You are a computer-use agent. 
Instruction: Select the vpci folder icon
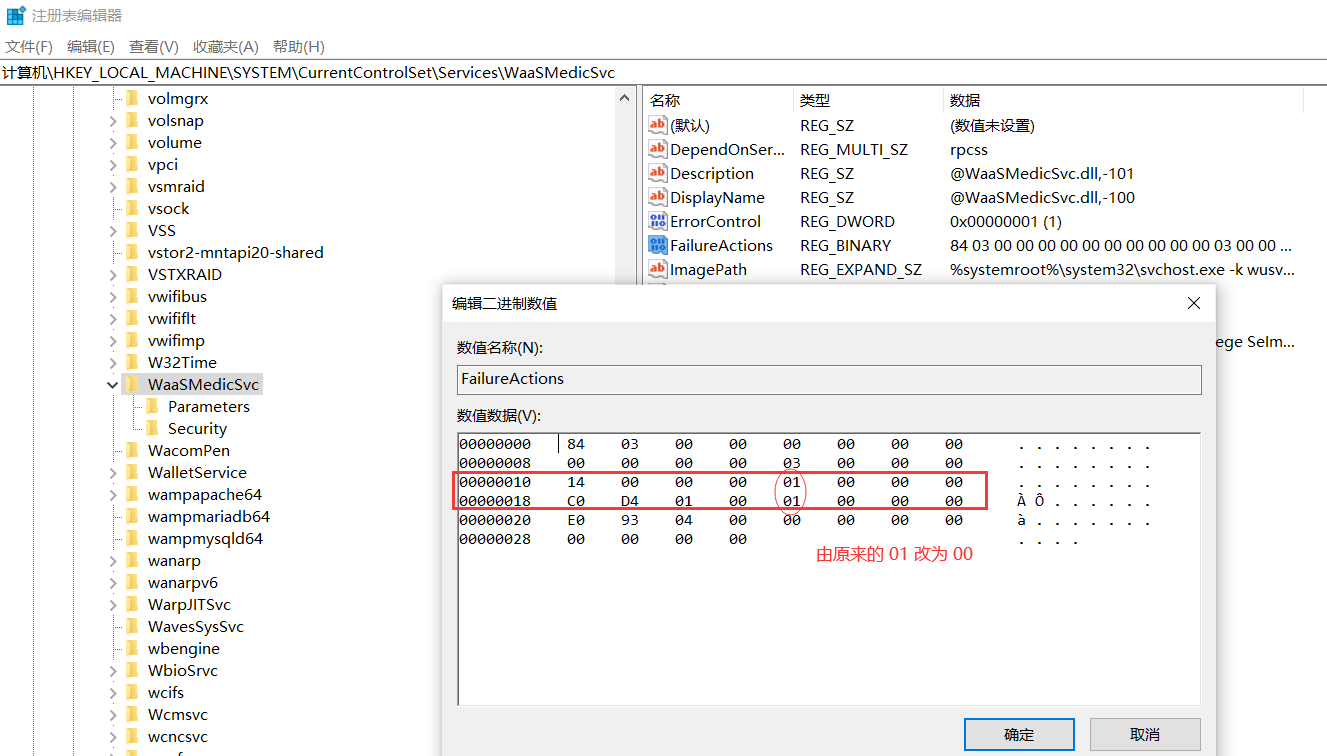132,165
